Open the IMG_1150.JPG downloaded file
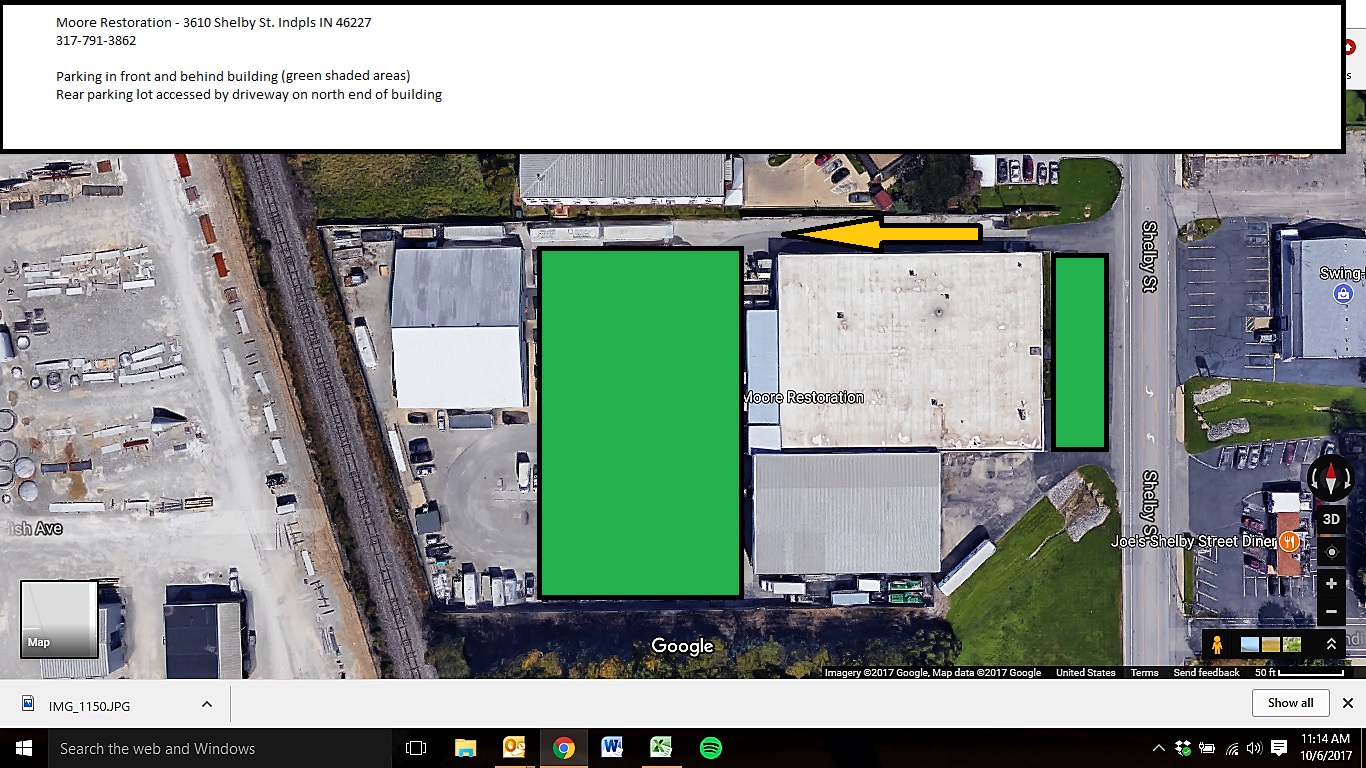 [x=89, y=705]
